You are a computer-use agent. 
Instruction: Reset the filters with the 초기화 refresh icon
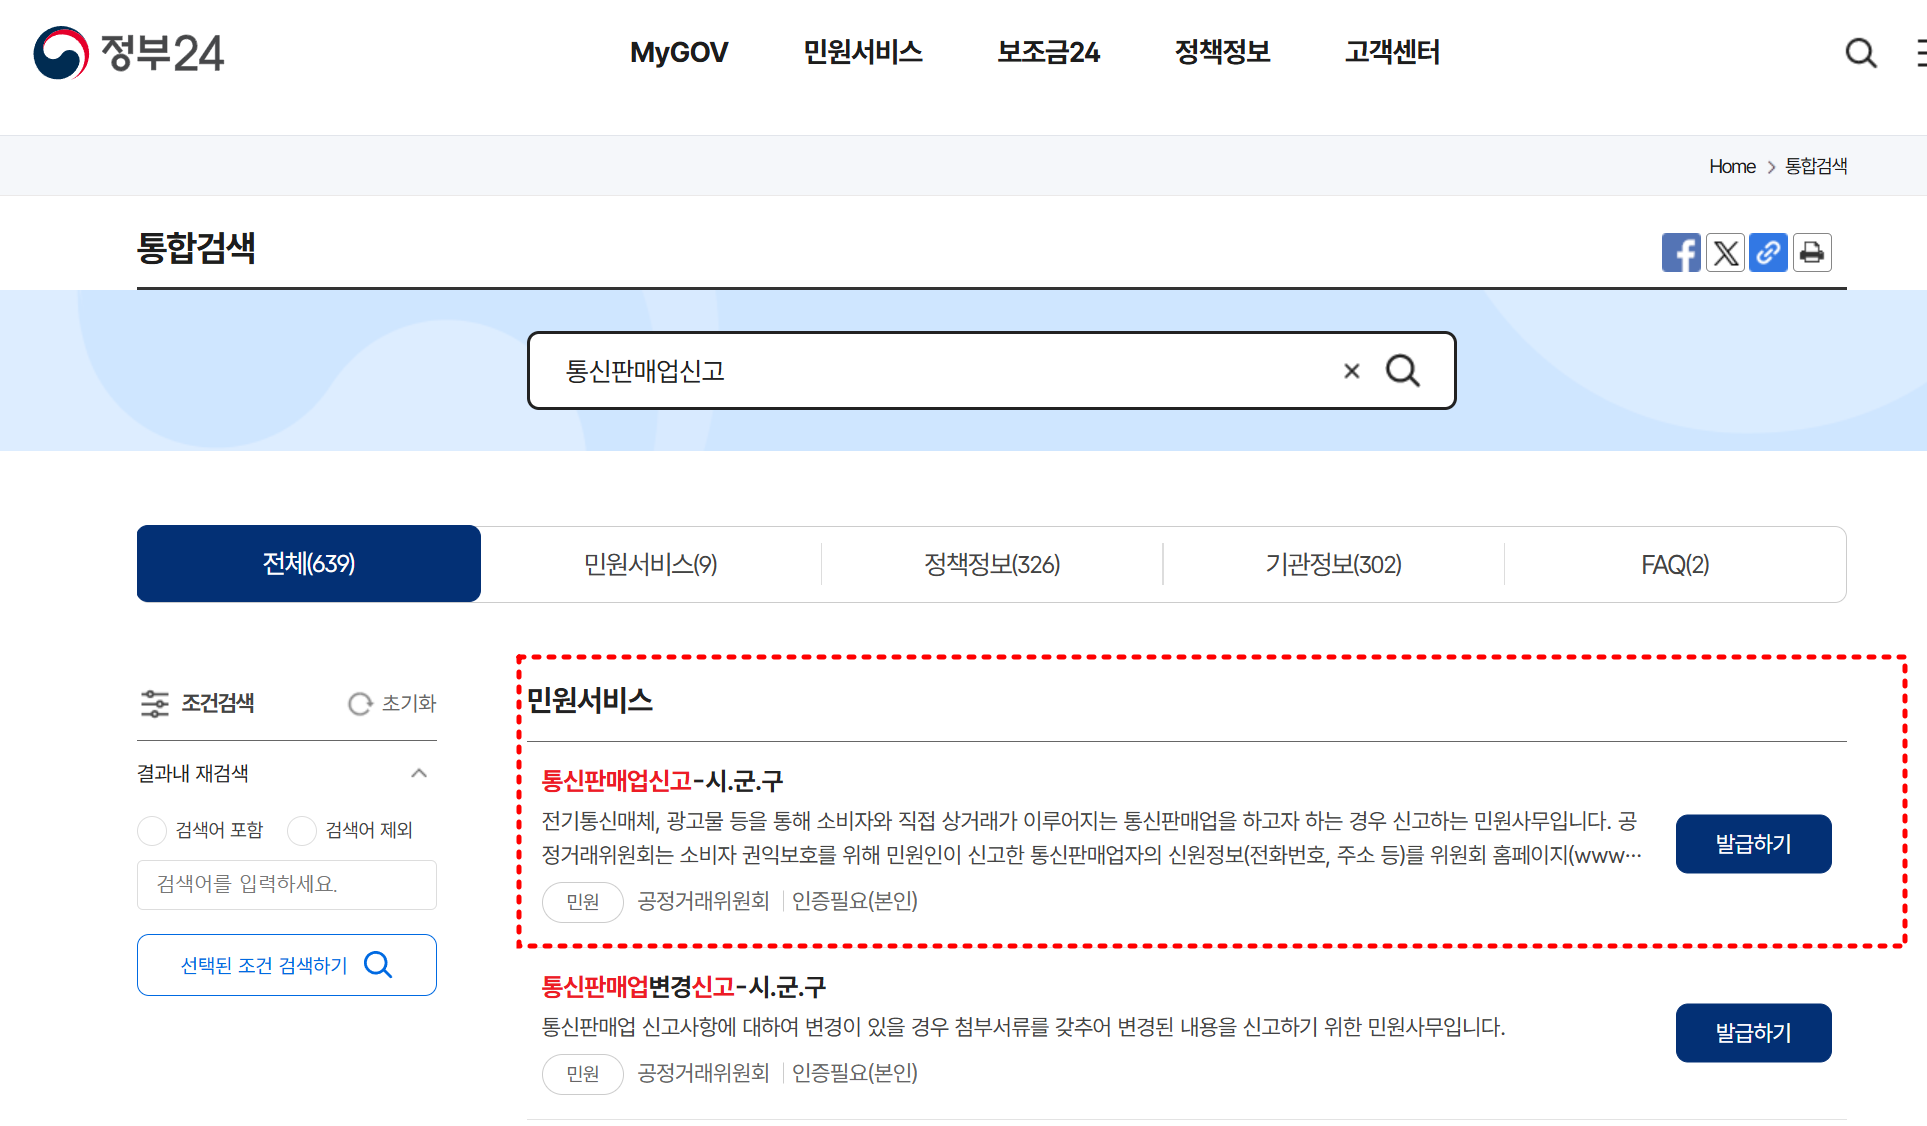[360, 704]
